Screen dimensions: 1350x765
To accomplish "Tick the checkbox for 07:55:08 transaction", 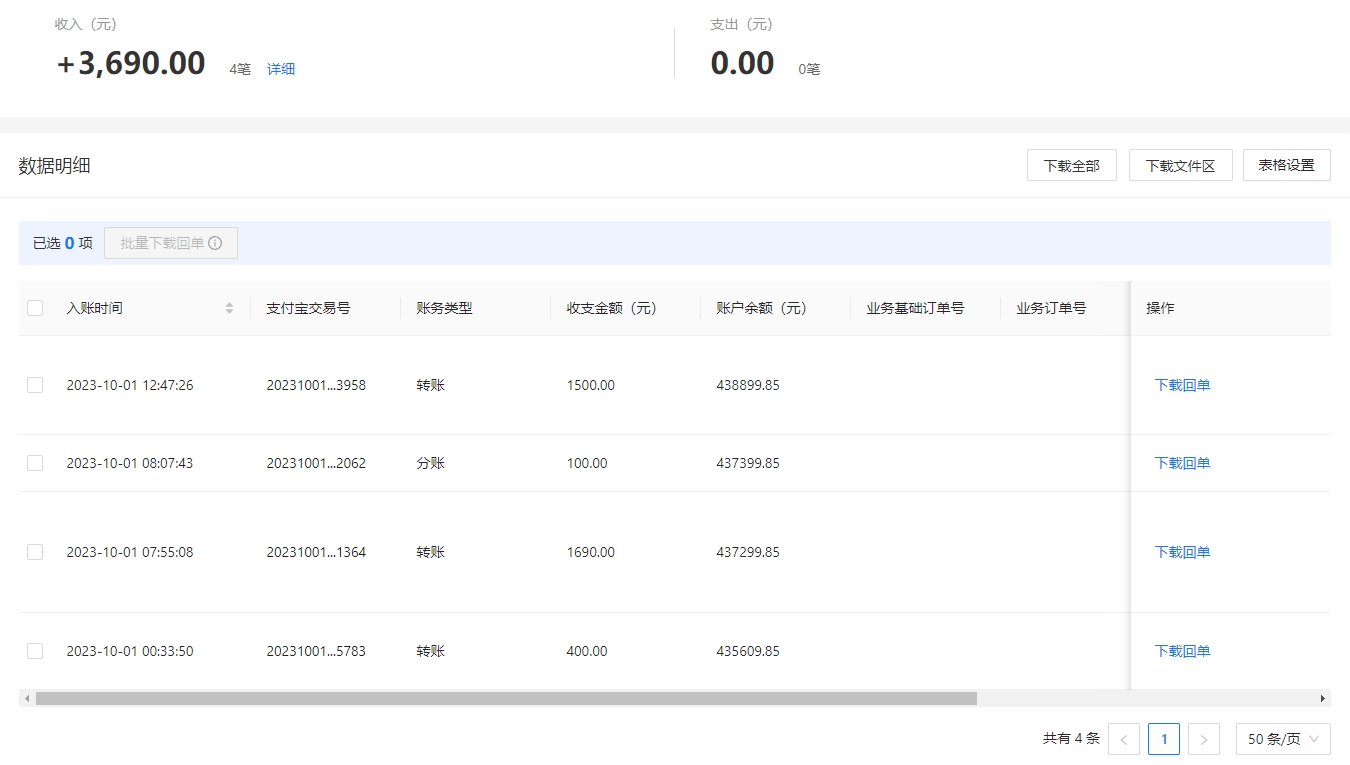I will (x=35, y=552).
